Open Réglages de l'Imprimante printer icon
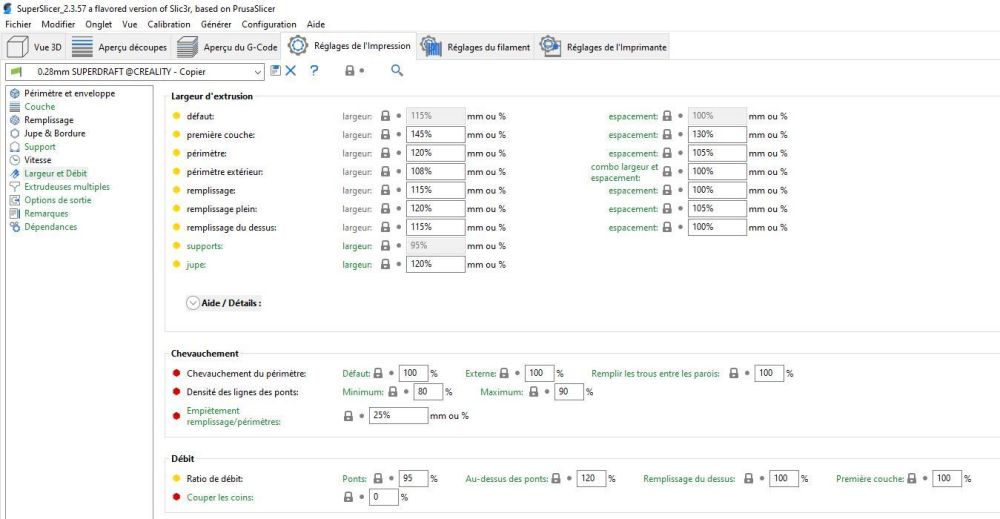The height and width of the screenshot is (519, 1000). [x=550, y=46]
